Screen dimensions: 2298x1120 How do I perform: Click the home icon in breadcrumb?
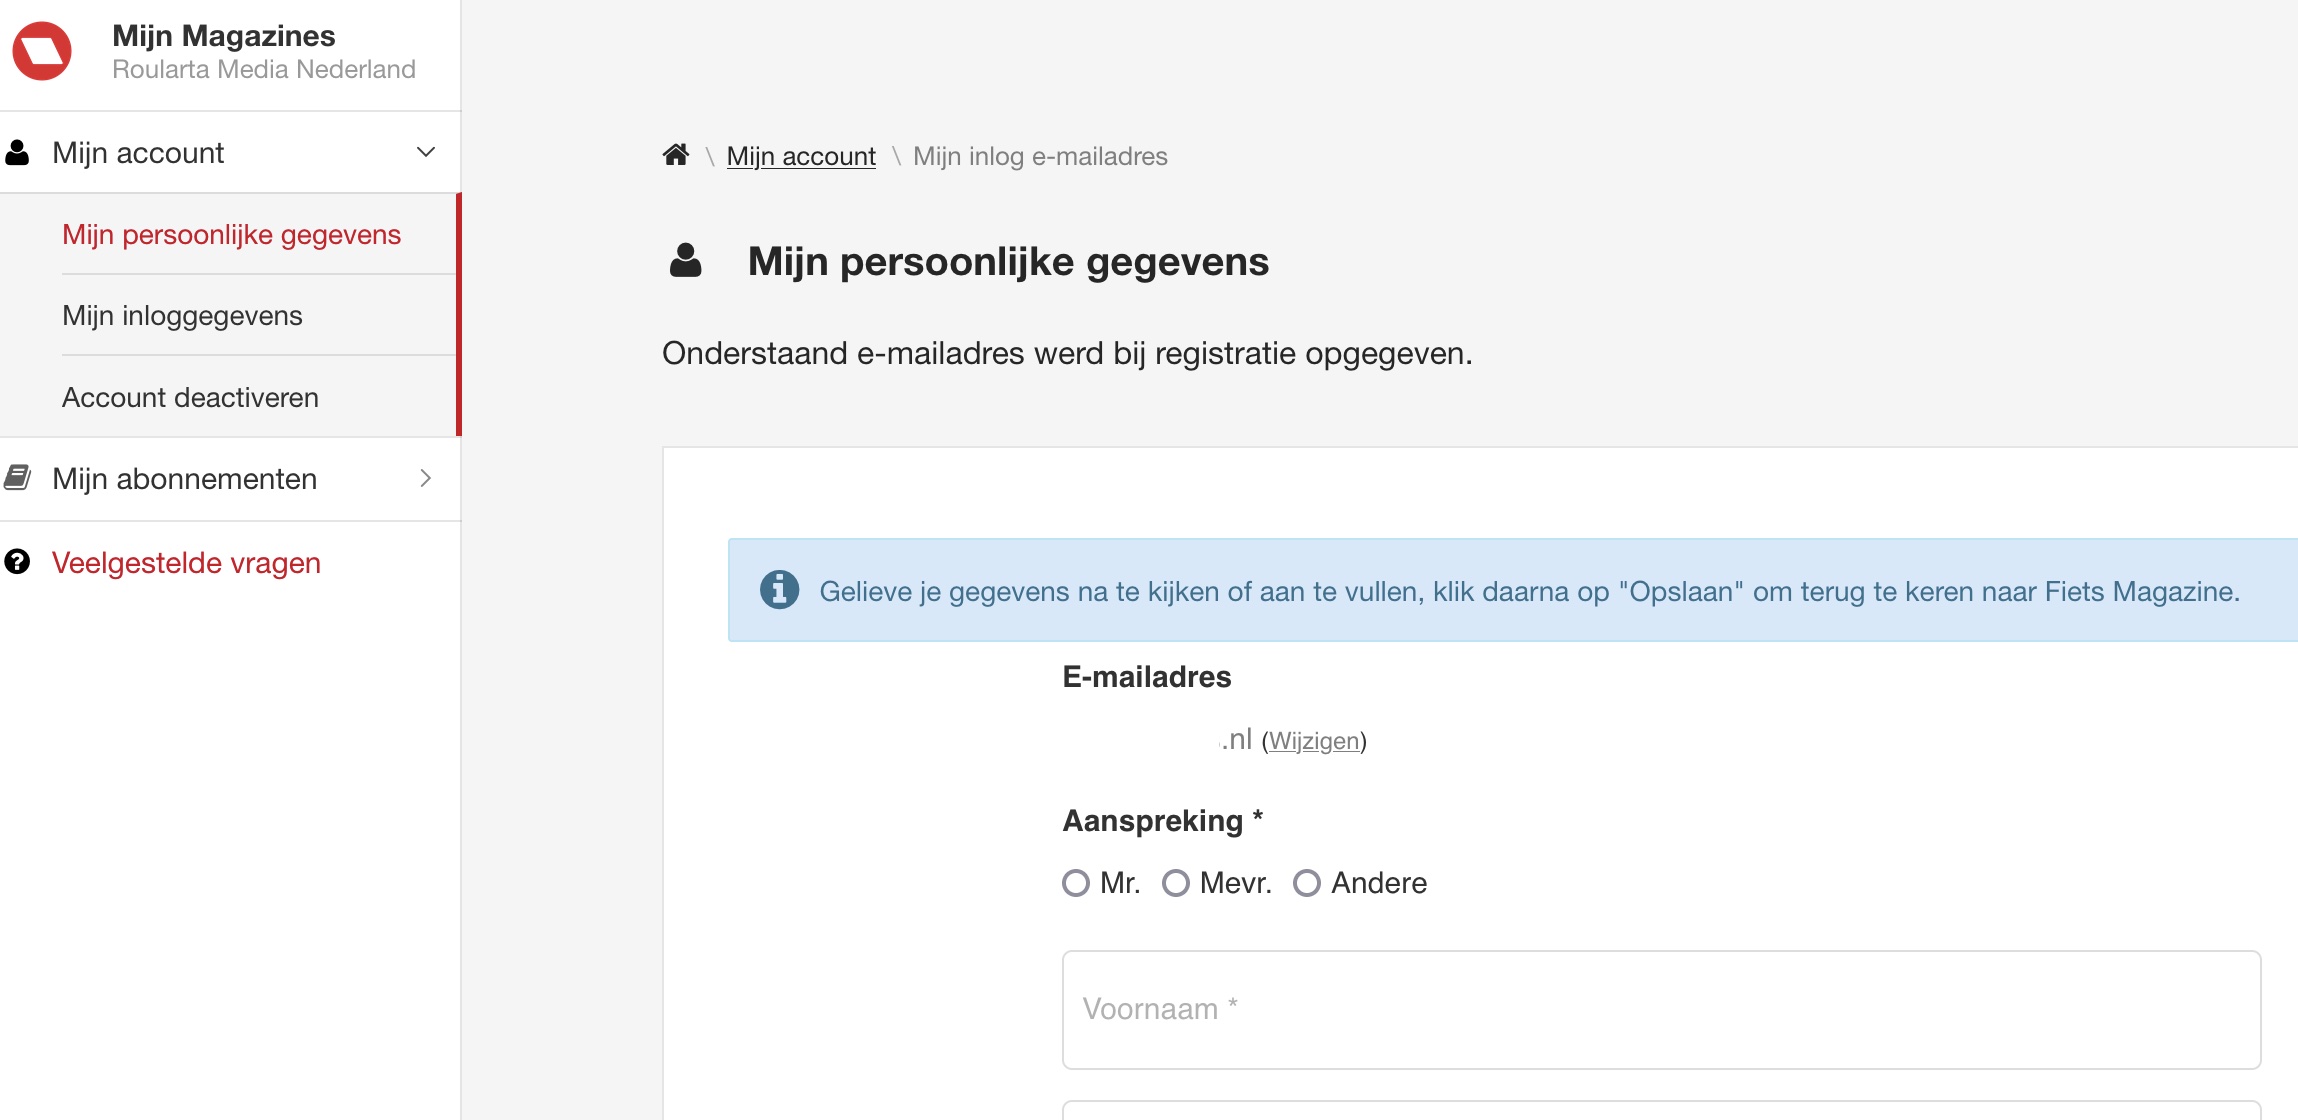[676, 155]
